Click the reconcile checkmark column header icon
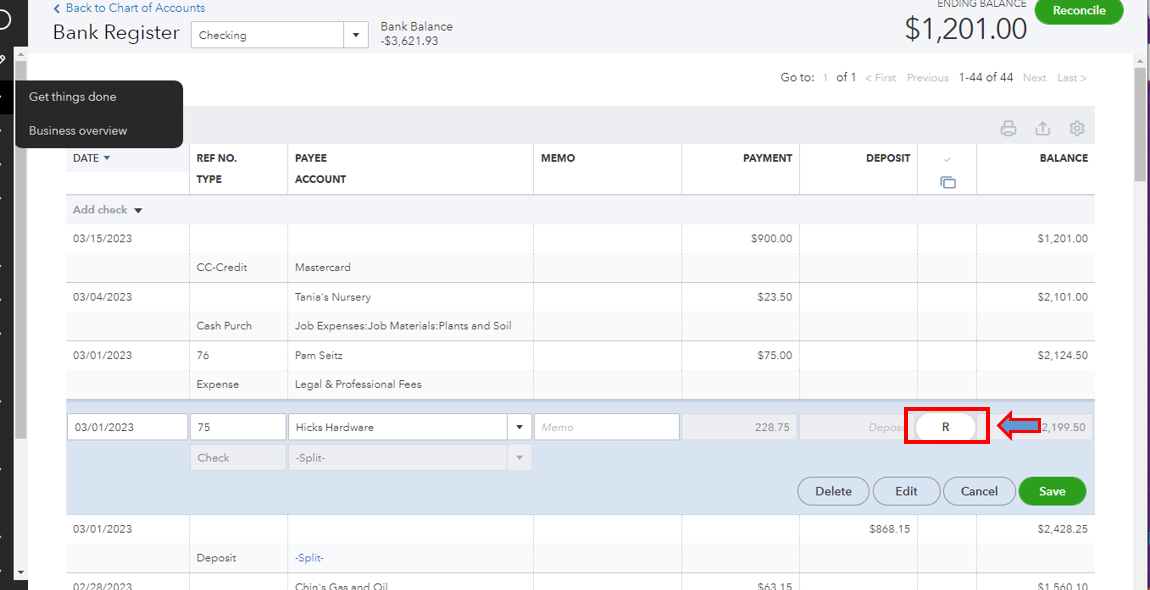 pyautogui.click(x=947, y=159)
